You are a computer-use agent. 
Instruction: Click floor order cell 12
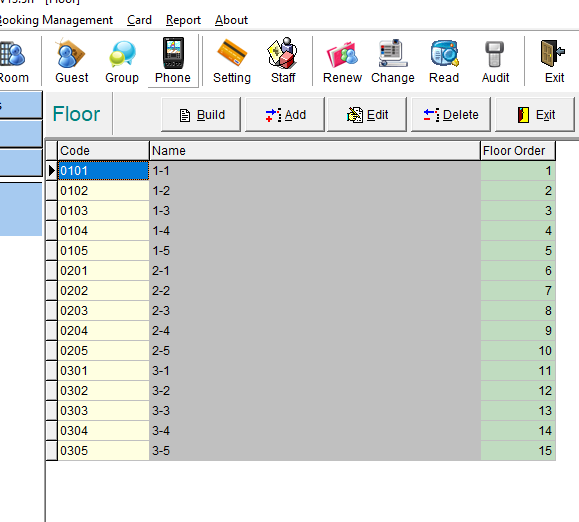[x=518, y=391]
